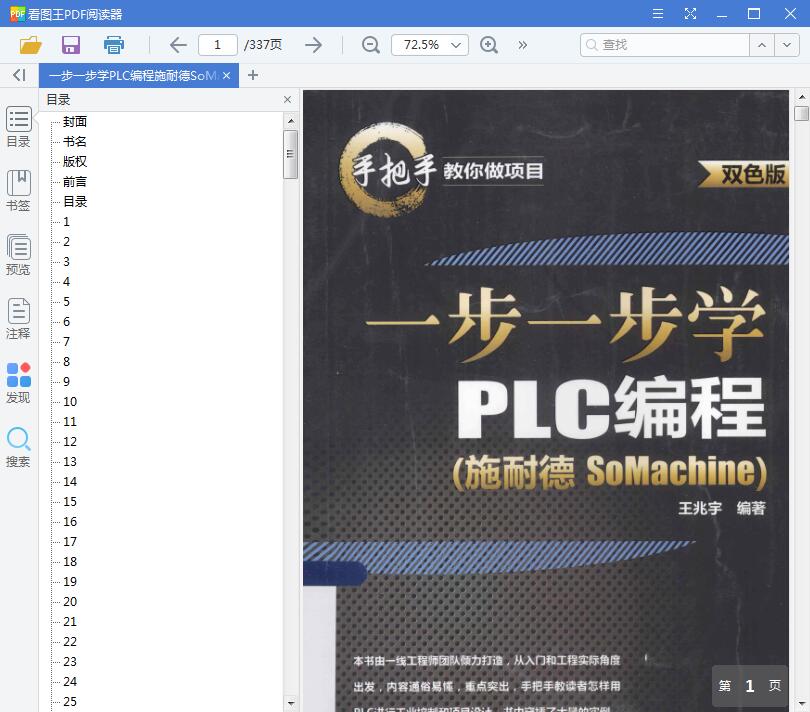This screenshot has height=712, width=810.
Task: Open the zoom level 72.5% dropdown
Action: click(x=430, y=45)
